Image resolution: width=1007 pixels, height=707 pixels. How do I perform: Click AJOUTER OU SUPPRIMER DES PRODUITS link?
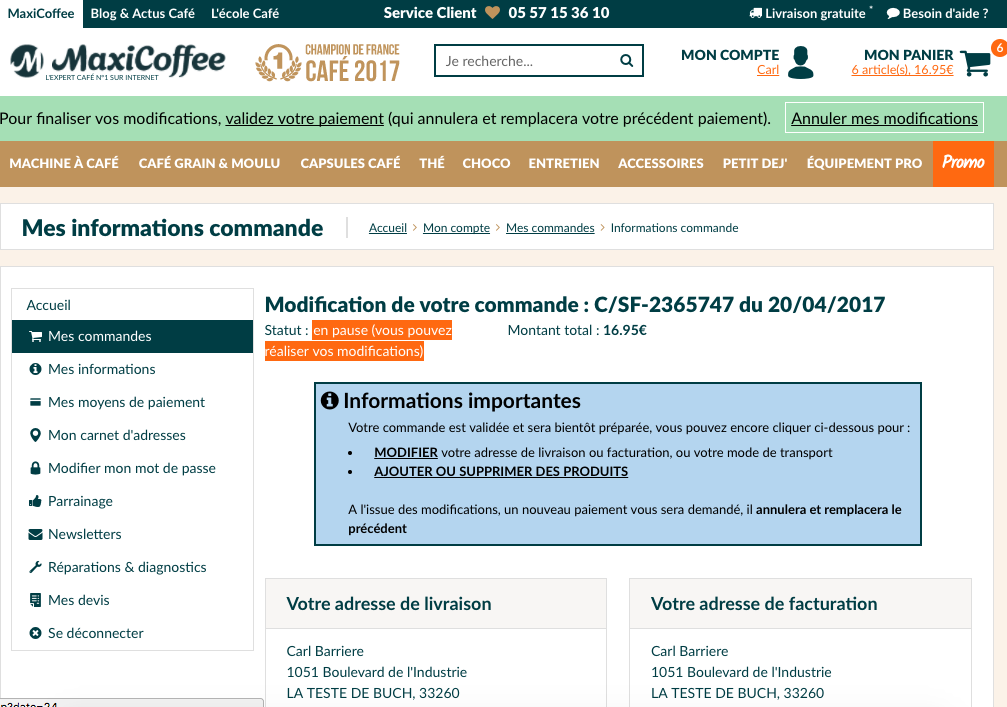pyautogui.click(x=501, y=471)
